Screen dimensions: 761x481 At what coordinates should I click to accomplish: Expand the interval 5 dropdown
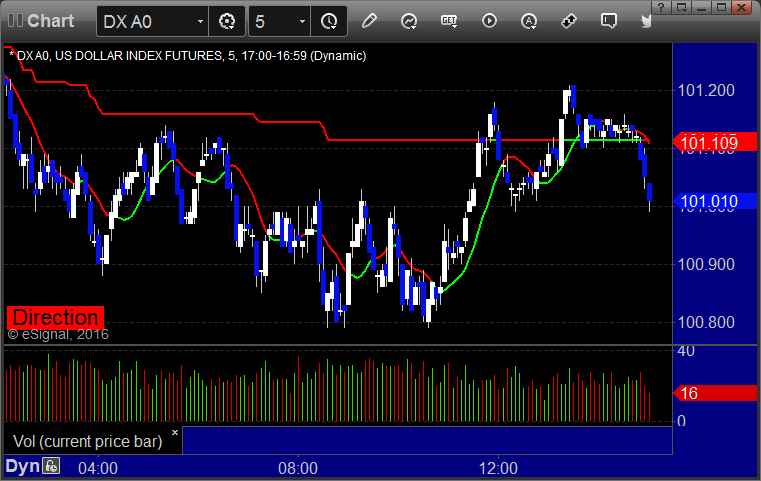[x=302, y=21]
